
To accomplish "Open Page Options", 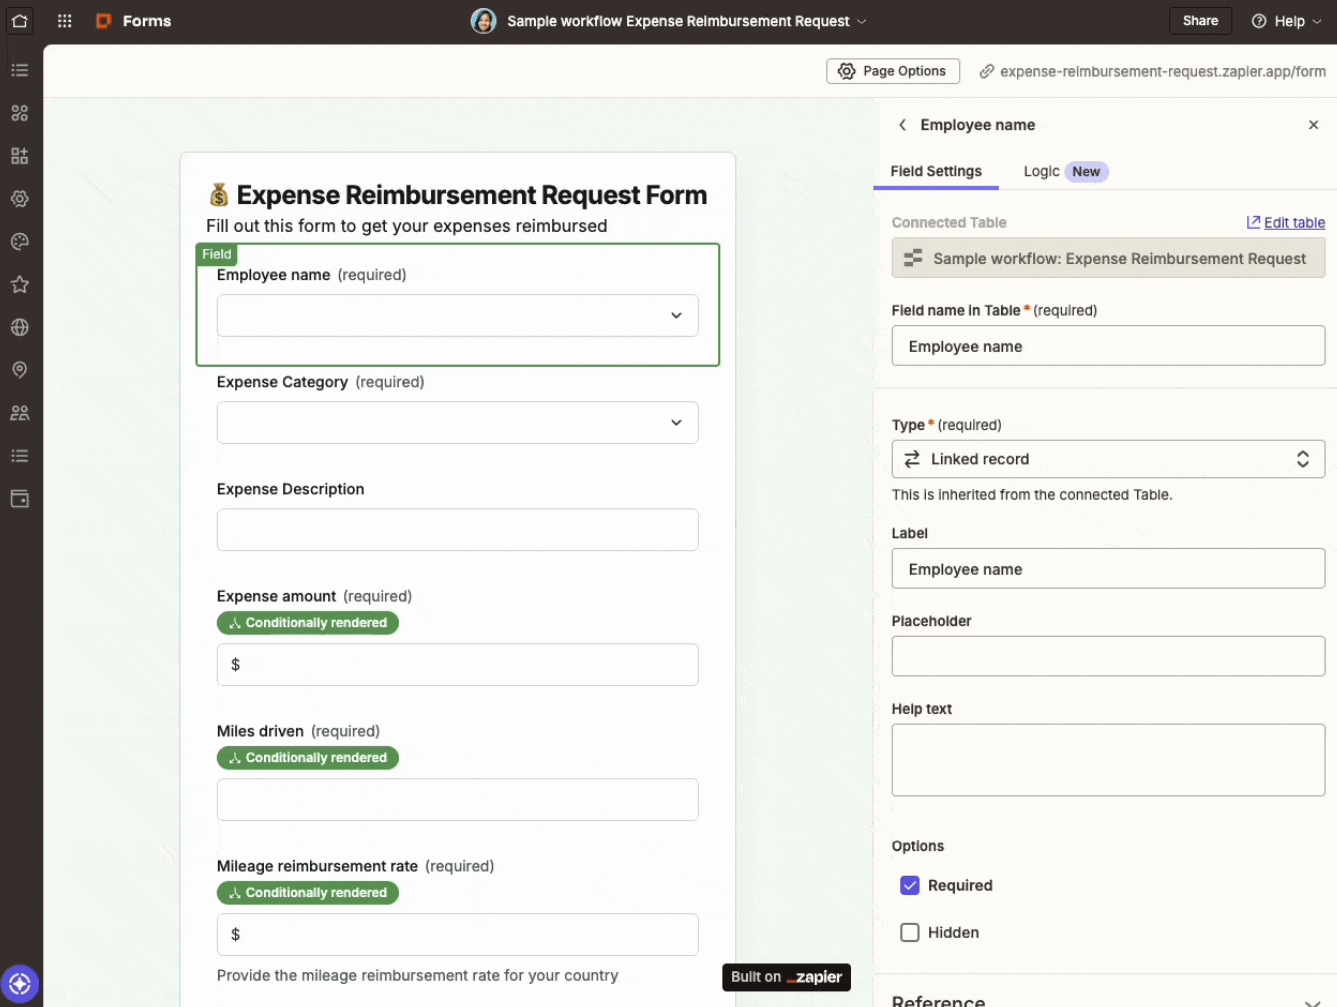I will tap(892, 70).
